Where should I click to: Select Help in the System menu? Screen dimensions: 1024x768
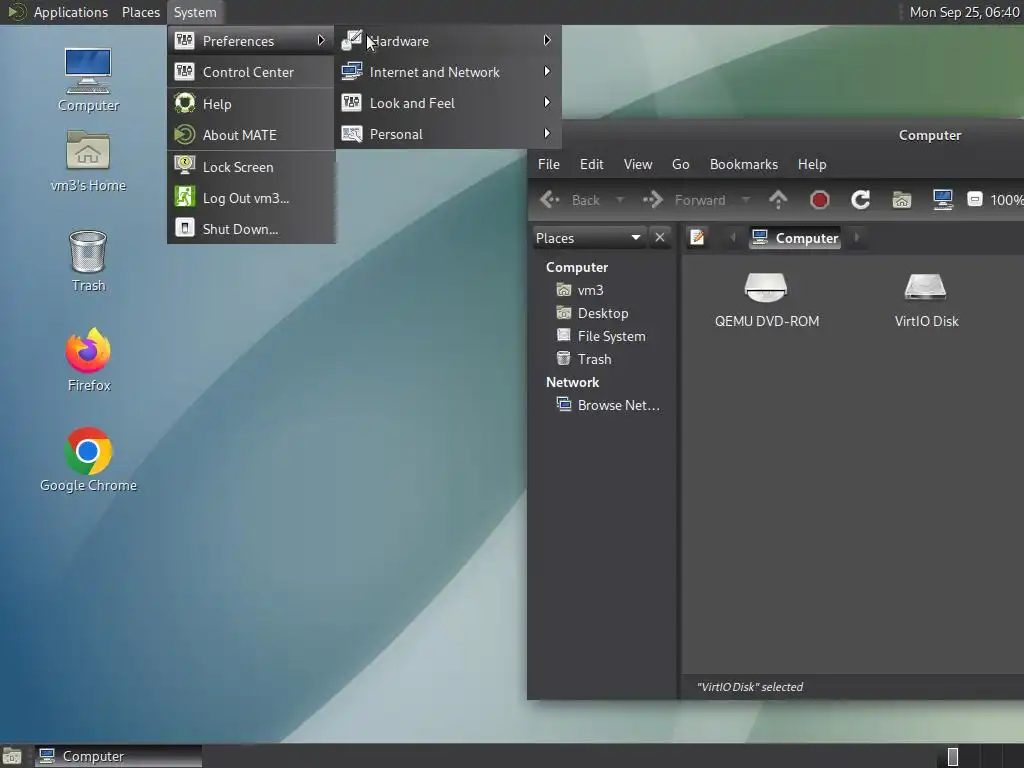click(x=251, y=104)
